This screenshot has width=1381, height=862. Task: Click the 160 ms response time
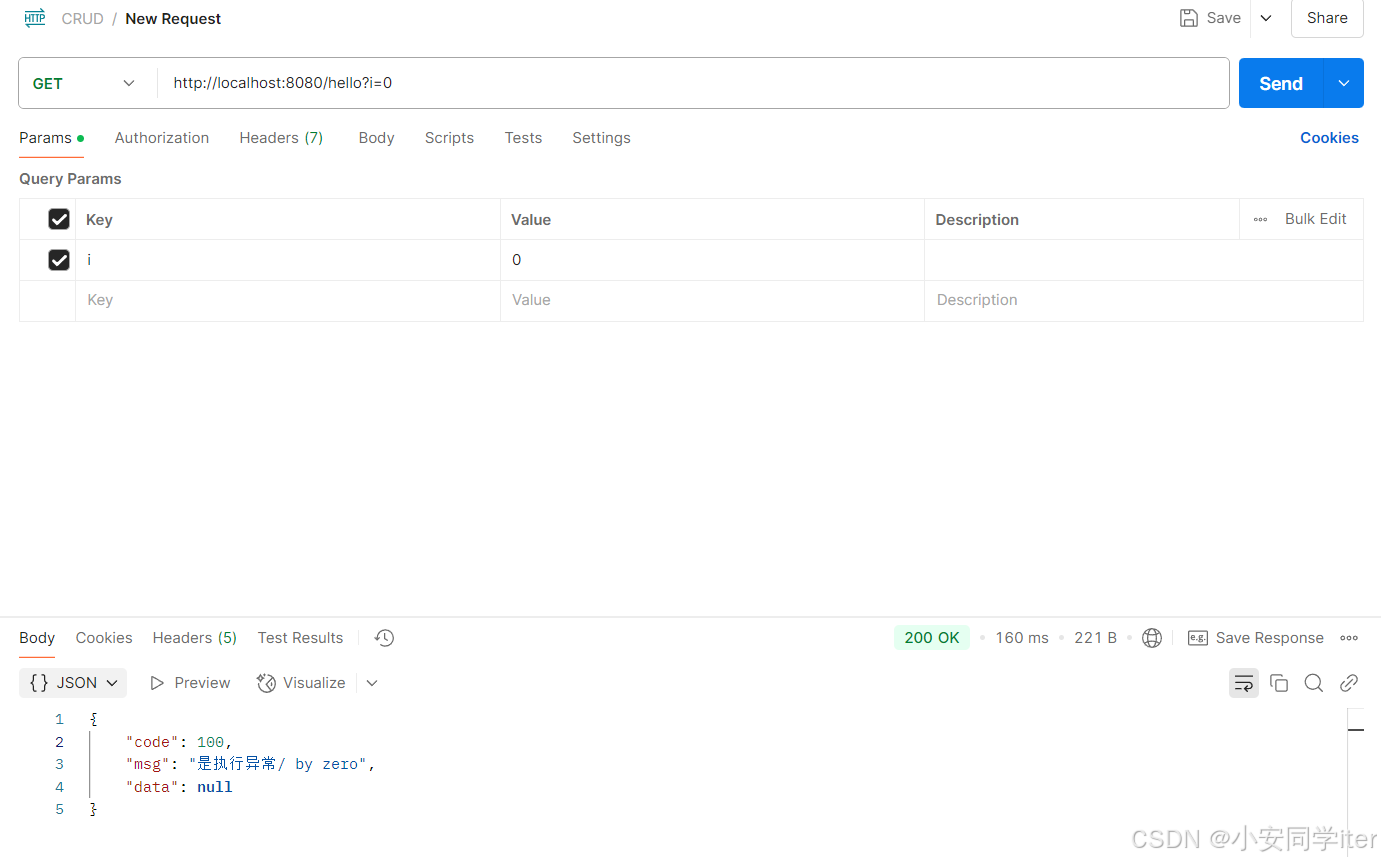(1022, 638)
